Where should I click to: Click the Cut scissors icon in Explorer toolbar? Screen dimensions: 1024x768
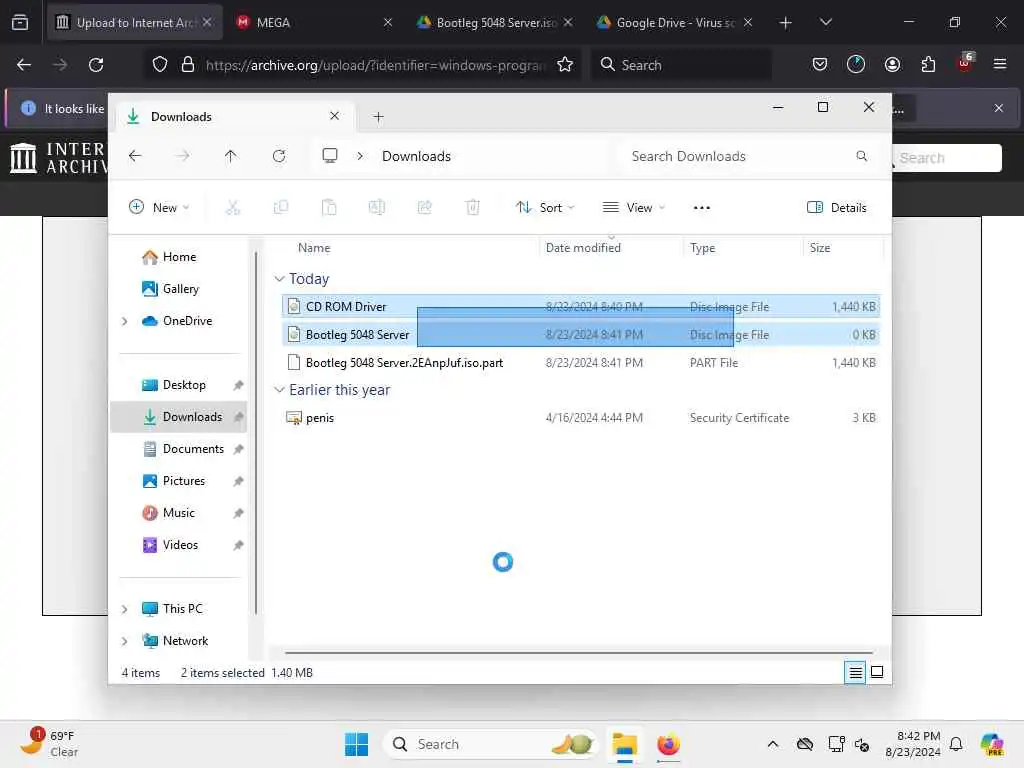click(x=232, y=208)
